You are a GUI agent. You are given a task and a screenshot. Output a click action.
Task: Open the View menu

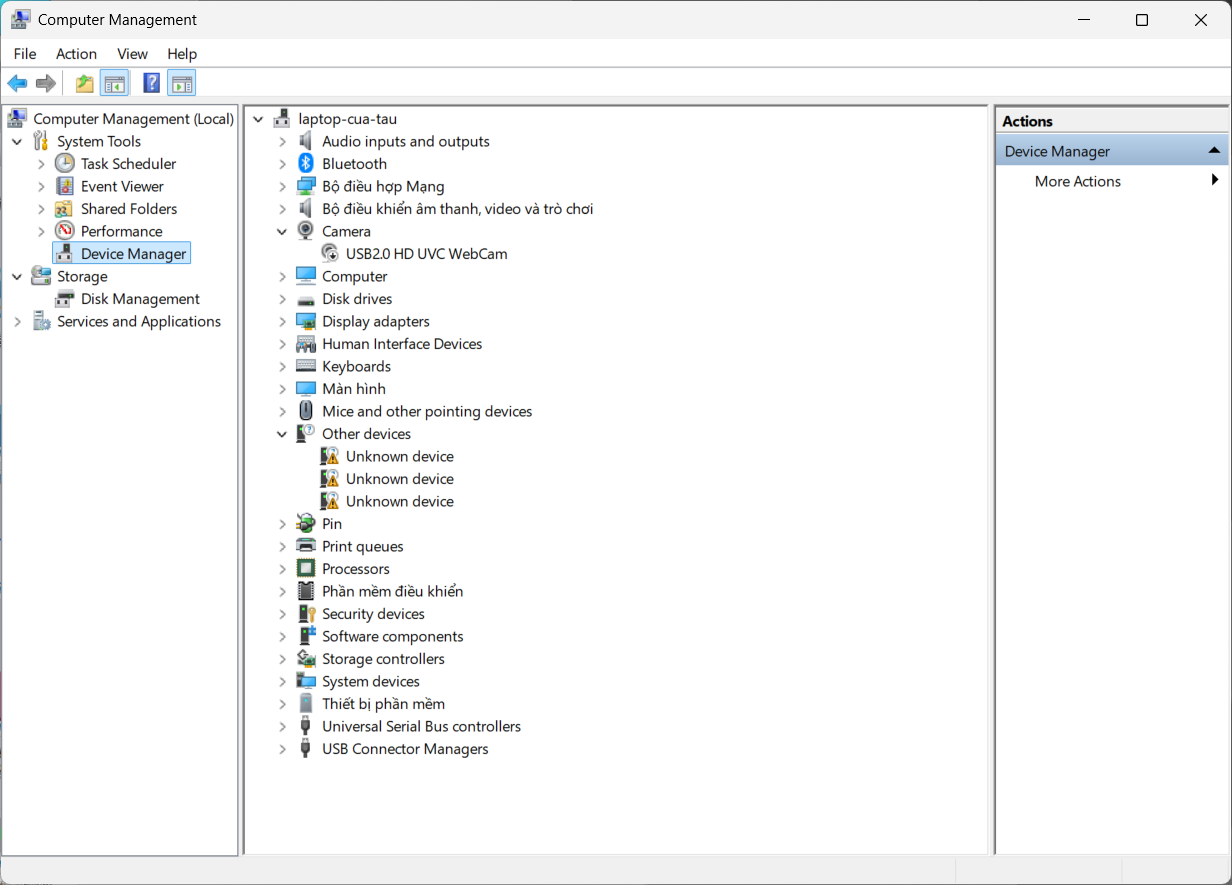(132, 54)
